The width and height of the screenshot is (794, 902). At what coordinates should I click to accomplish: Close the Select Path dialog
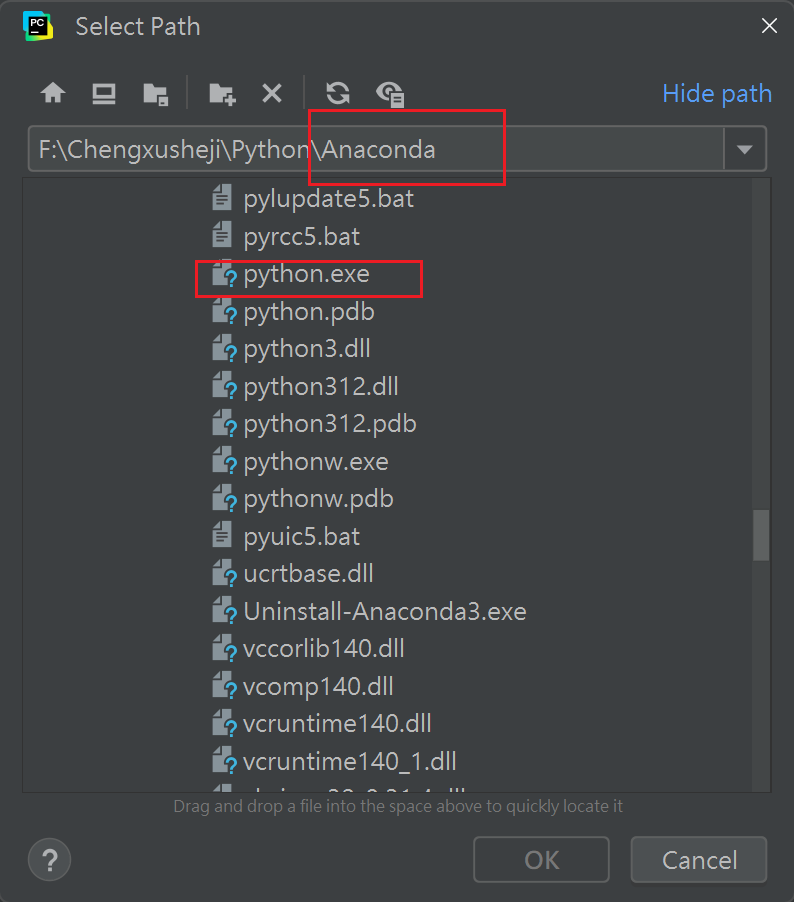pyautogui.click(x=769, y=26)
